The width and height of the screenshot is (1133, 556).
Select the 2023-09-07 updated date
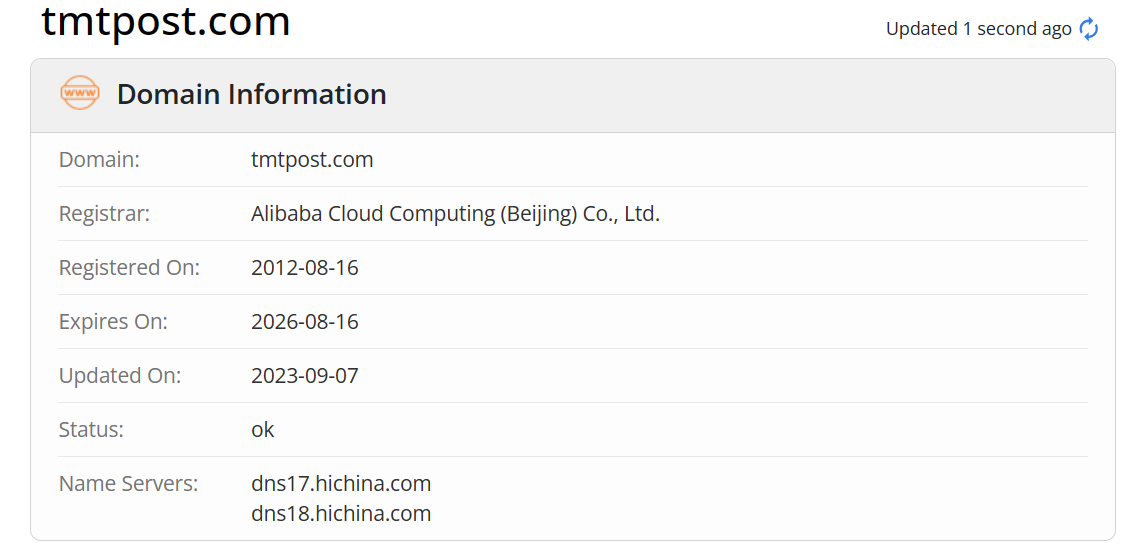[304, 376]
